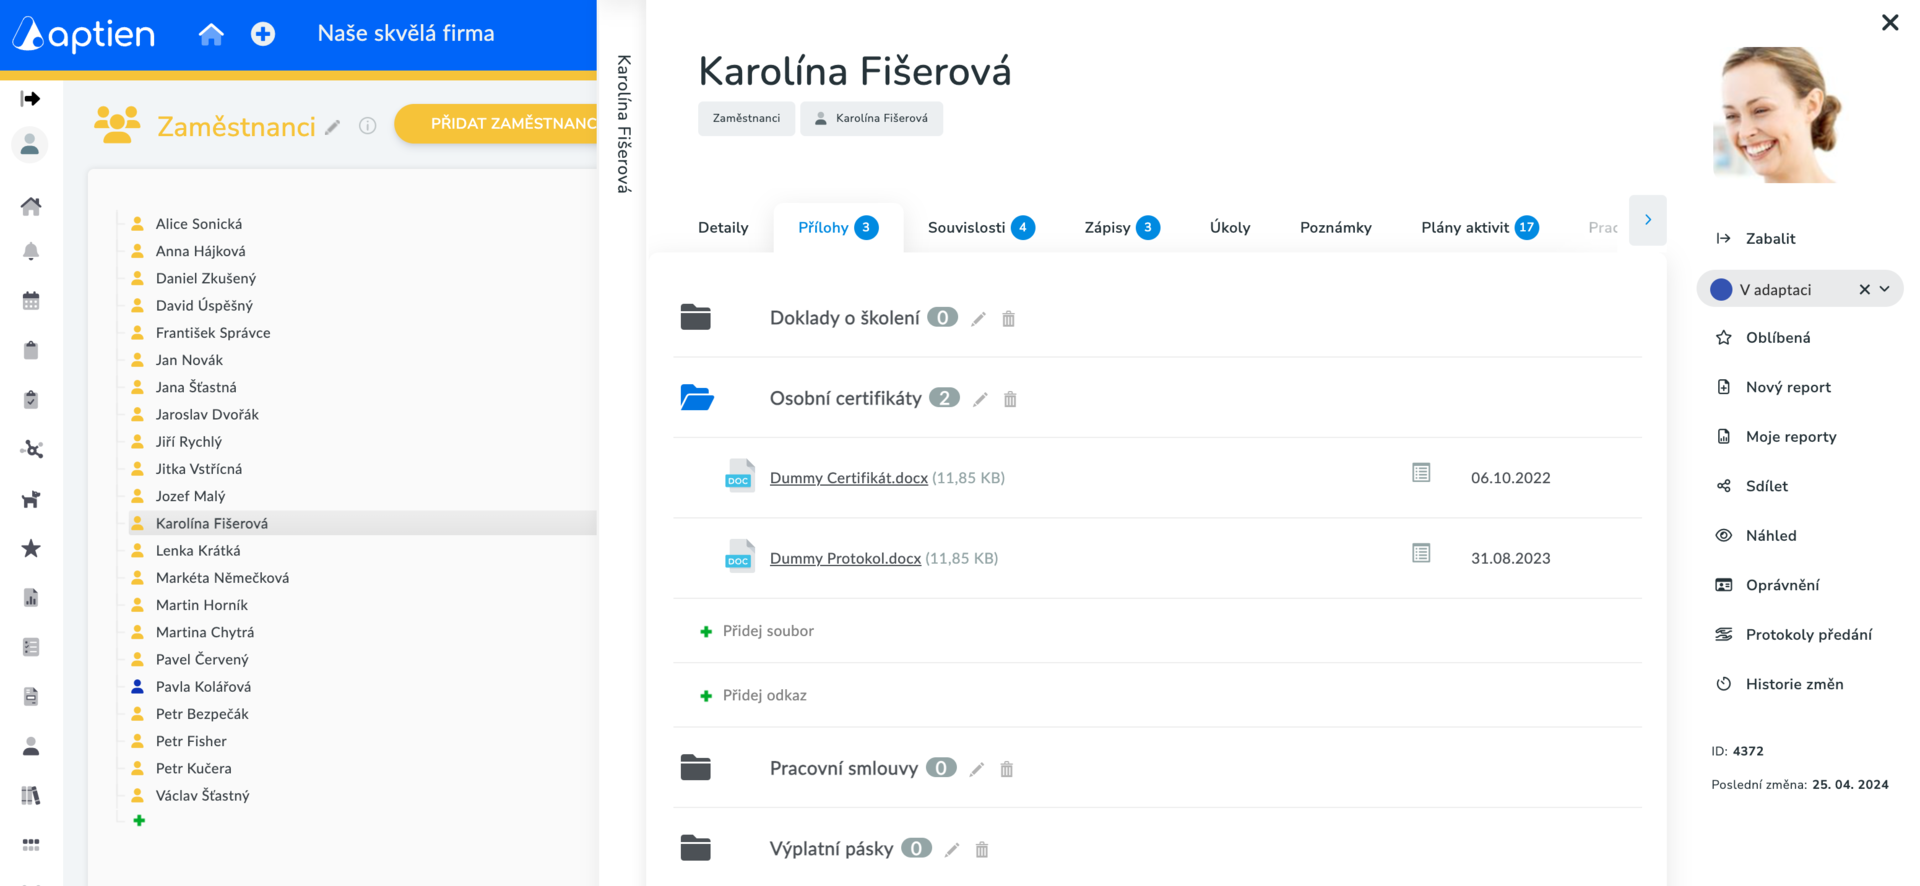This screenshot has width=1920, height=886.
Task: Switch to the Detaily tab
Action: (x=723, y=228)
